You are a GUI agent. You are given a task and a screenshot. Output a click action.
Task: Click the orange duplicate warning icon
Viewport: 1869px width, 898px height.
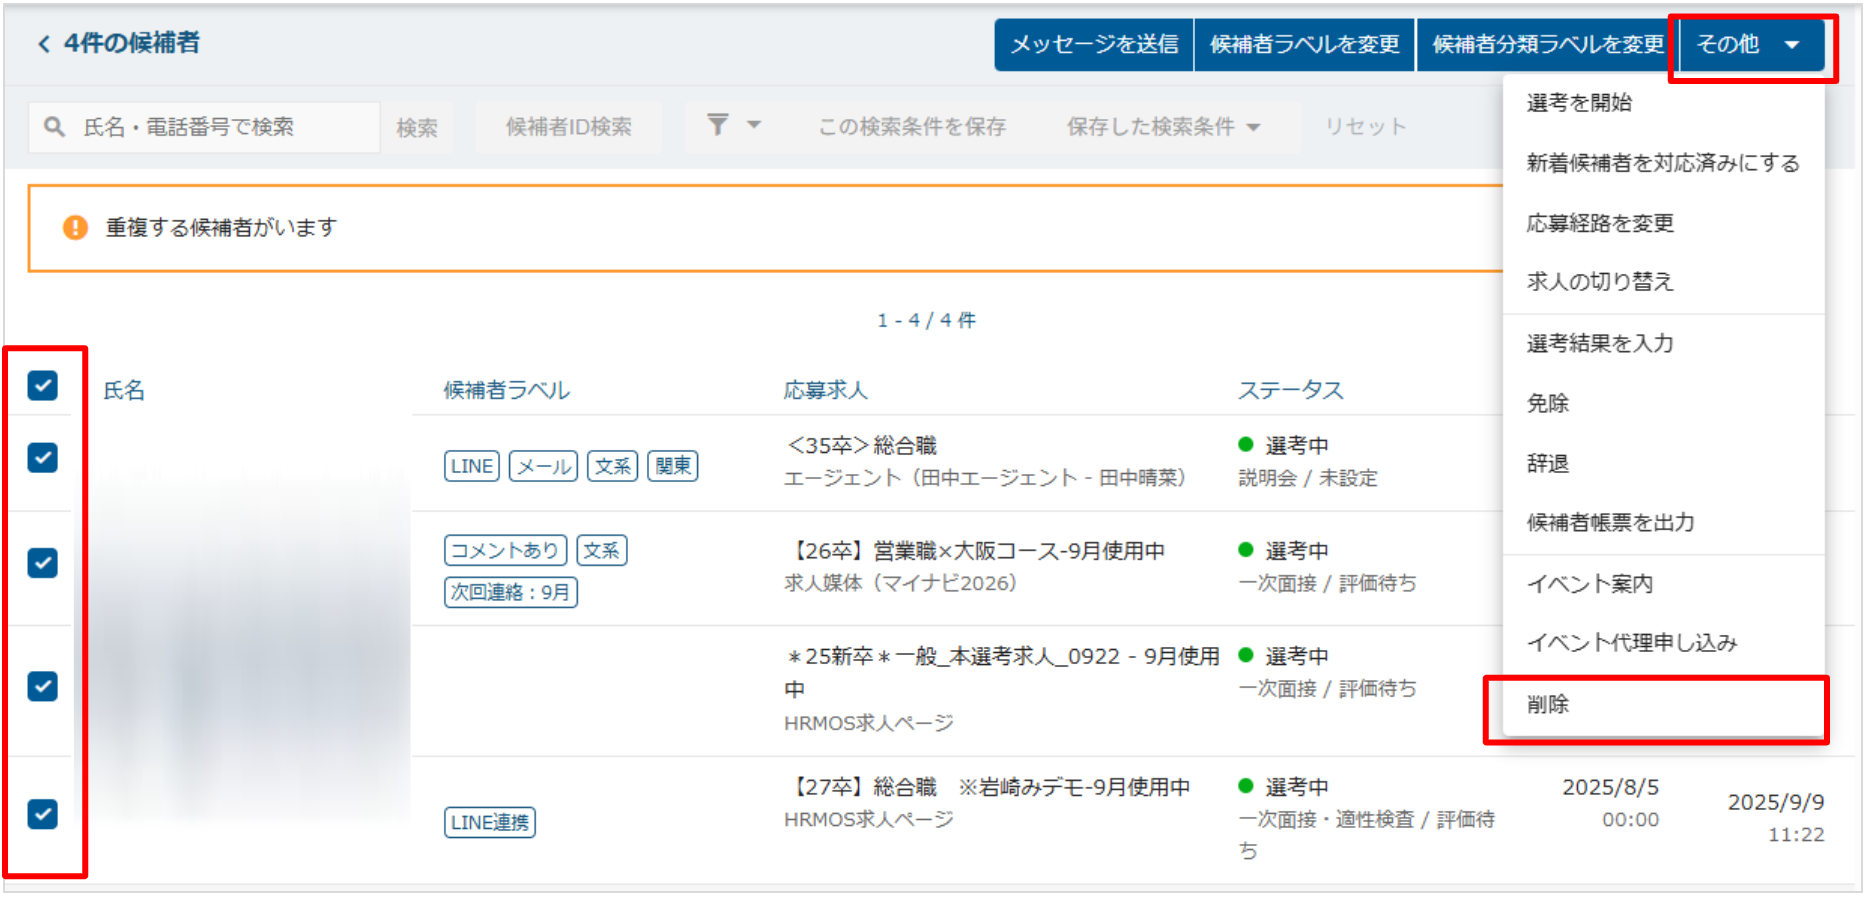click(75, 228)
